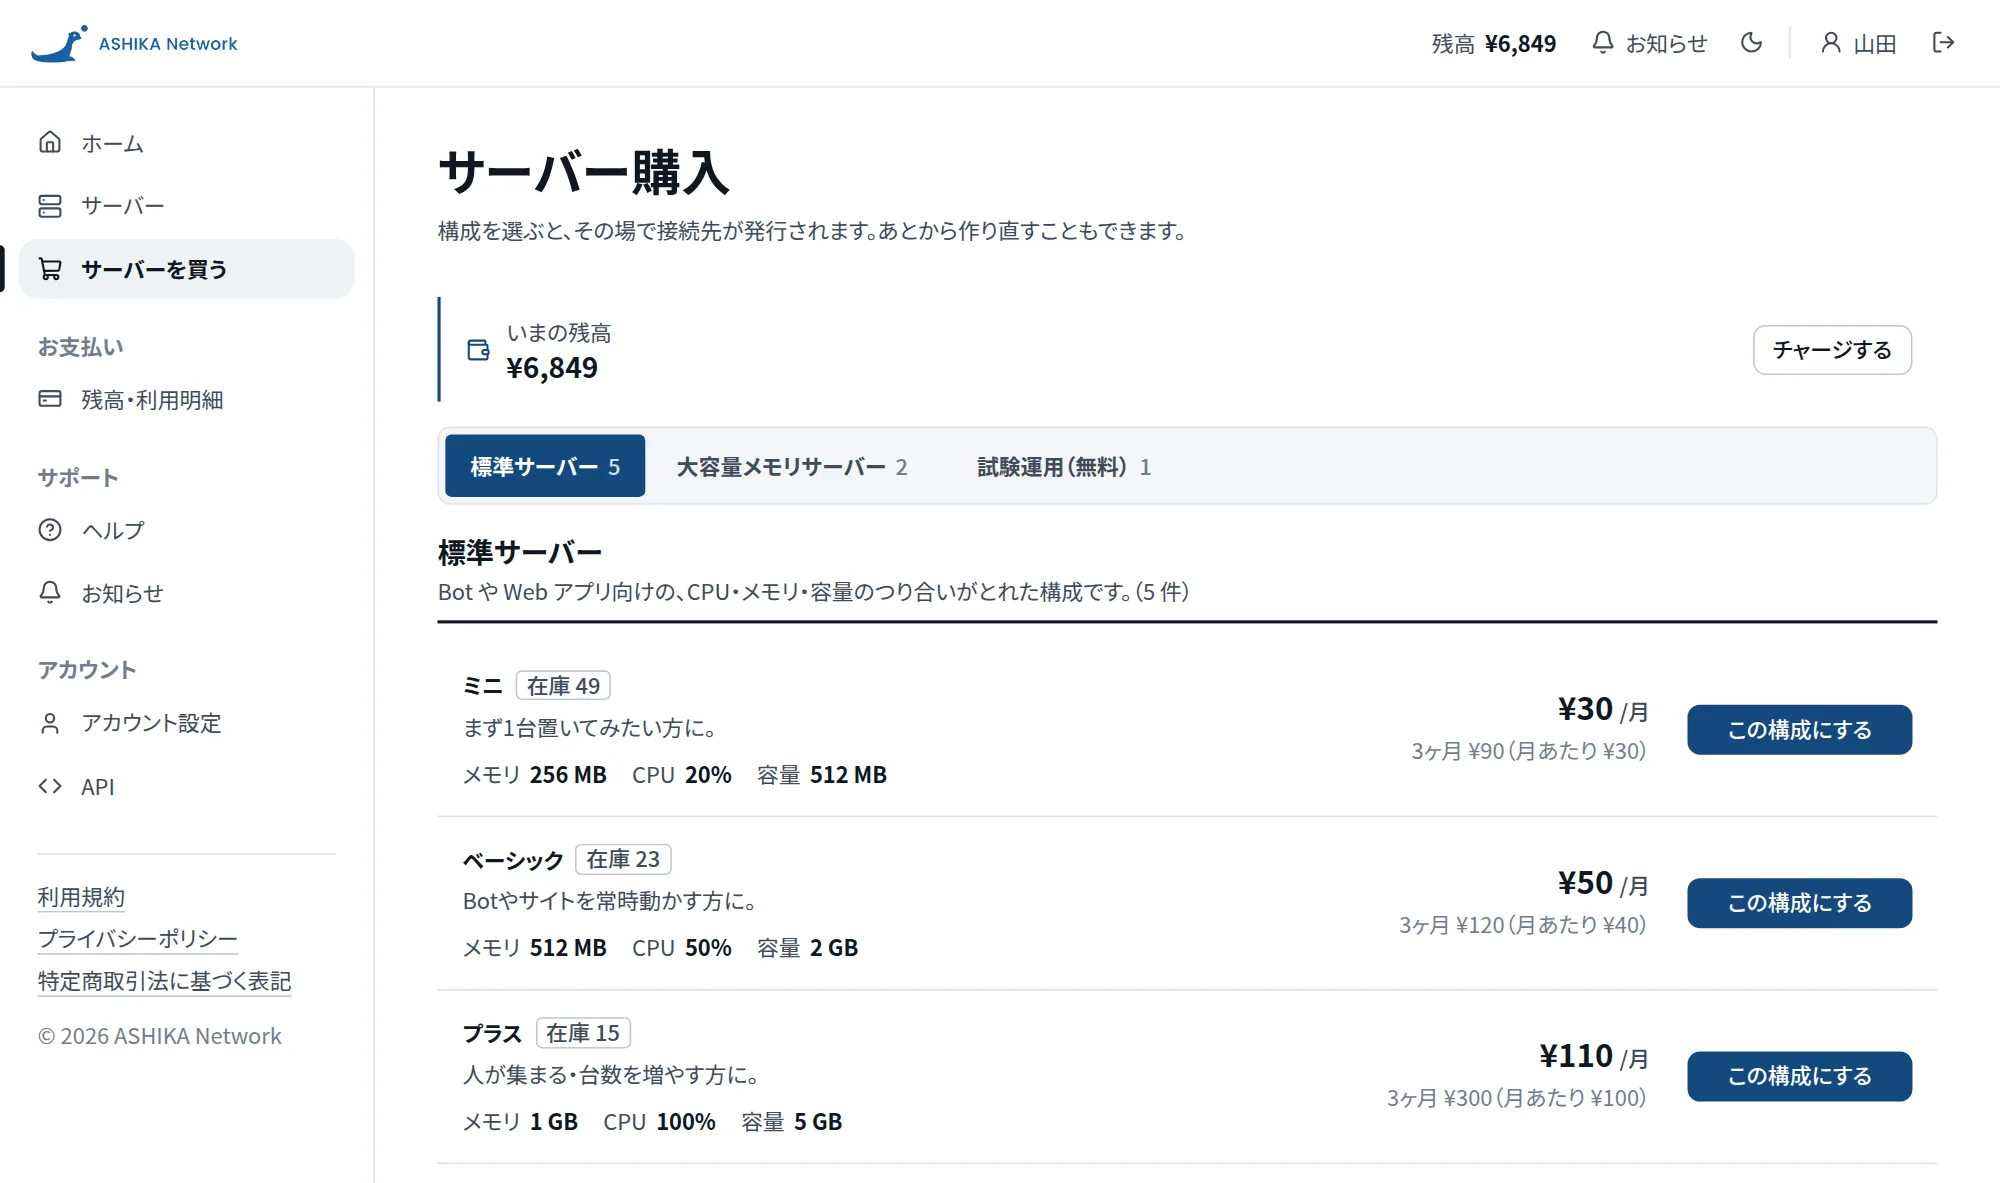
Task: Click the code brackets icon beside API
Action: 50,786
